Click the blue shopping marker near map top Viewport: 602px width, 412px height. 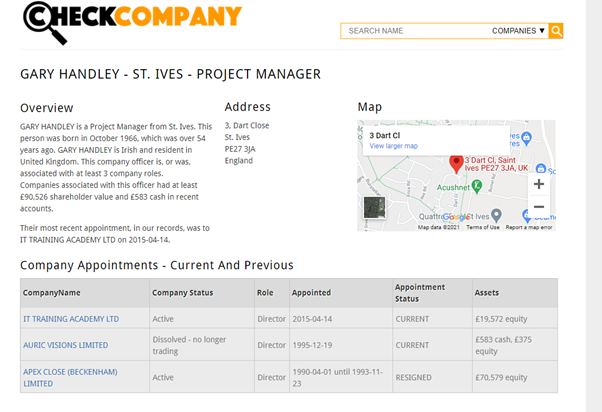(540, 169)
